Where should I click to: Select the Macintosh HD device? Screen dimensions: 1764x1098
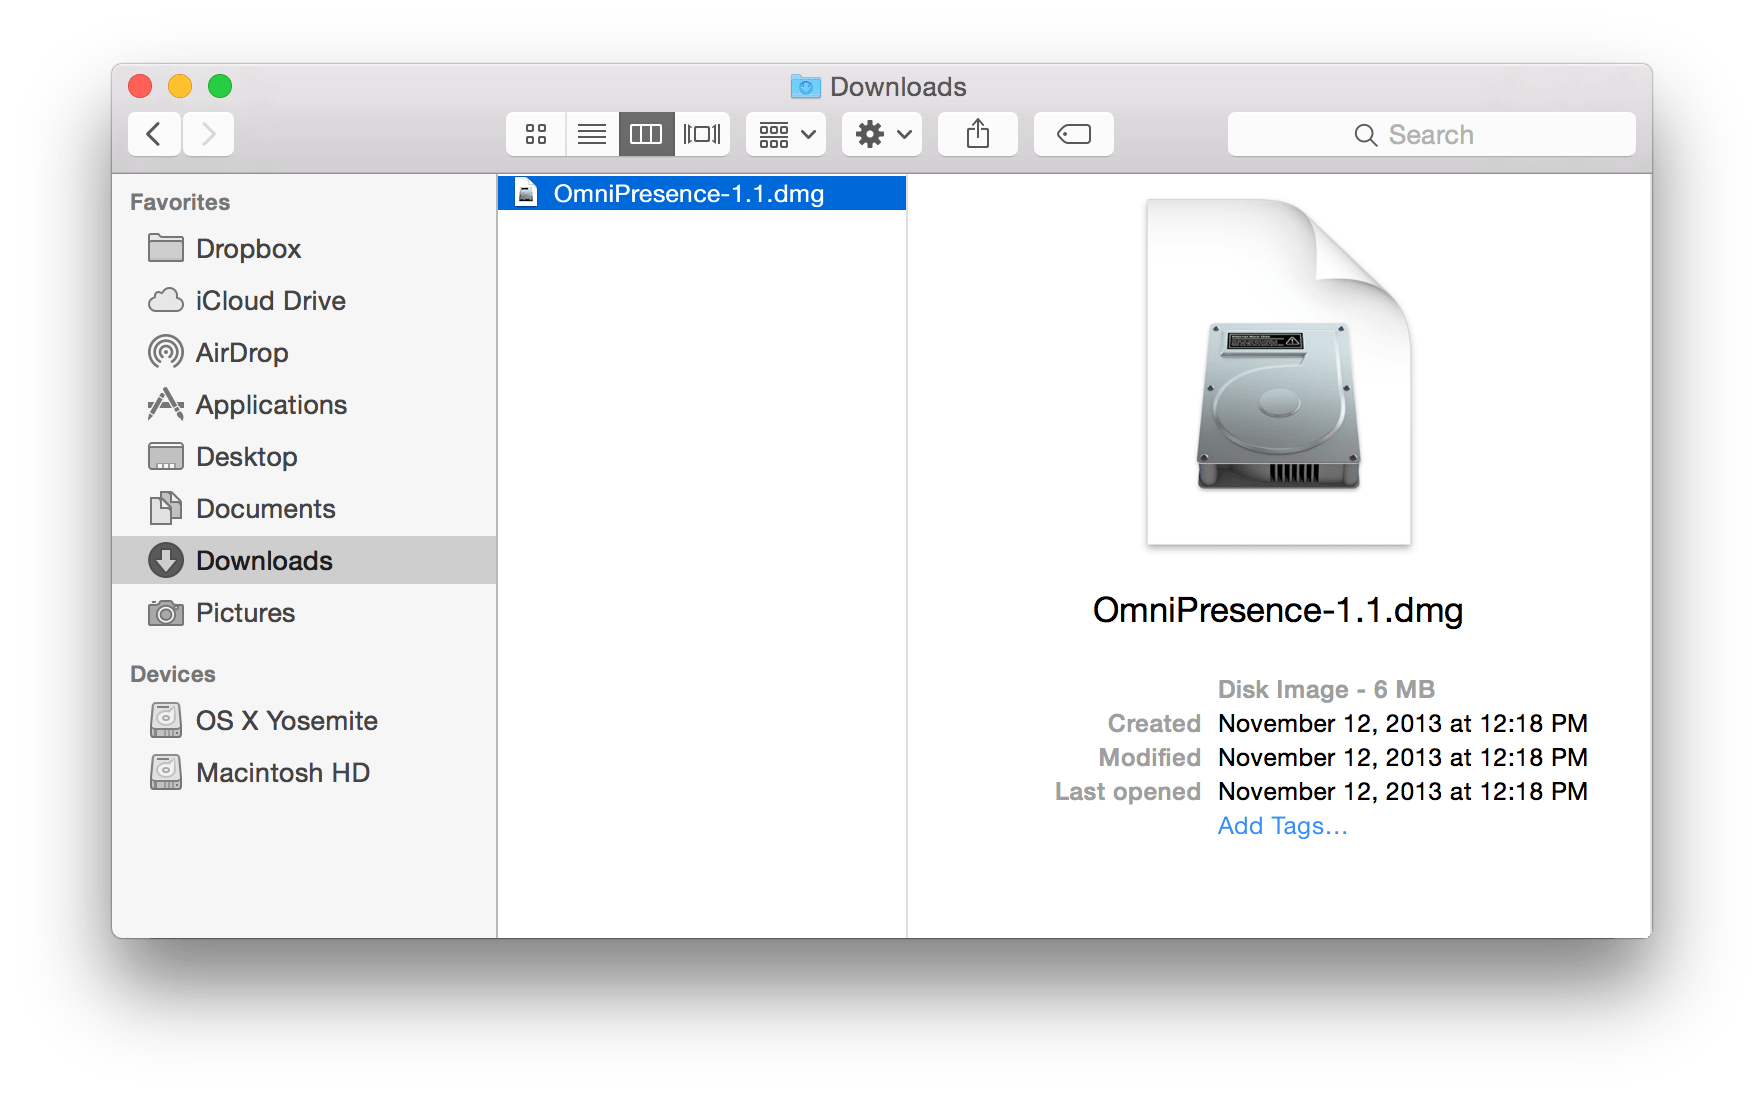(x=304, y=773)
